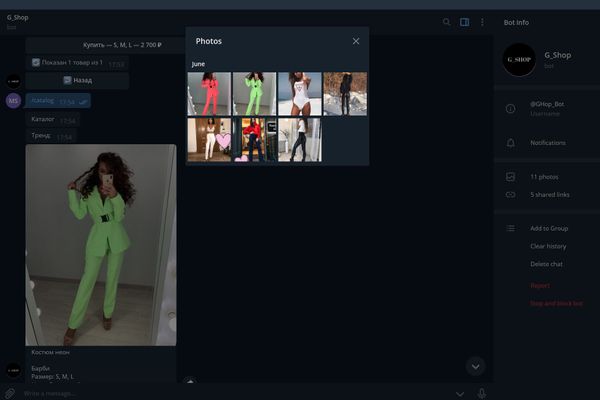Open the pink suit photo thumbnail
Image resolution: width=600 pixels, height=400 pixels.
[x=209, y=93]
